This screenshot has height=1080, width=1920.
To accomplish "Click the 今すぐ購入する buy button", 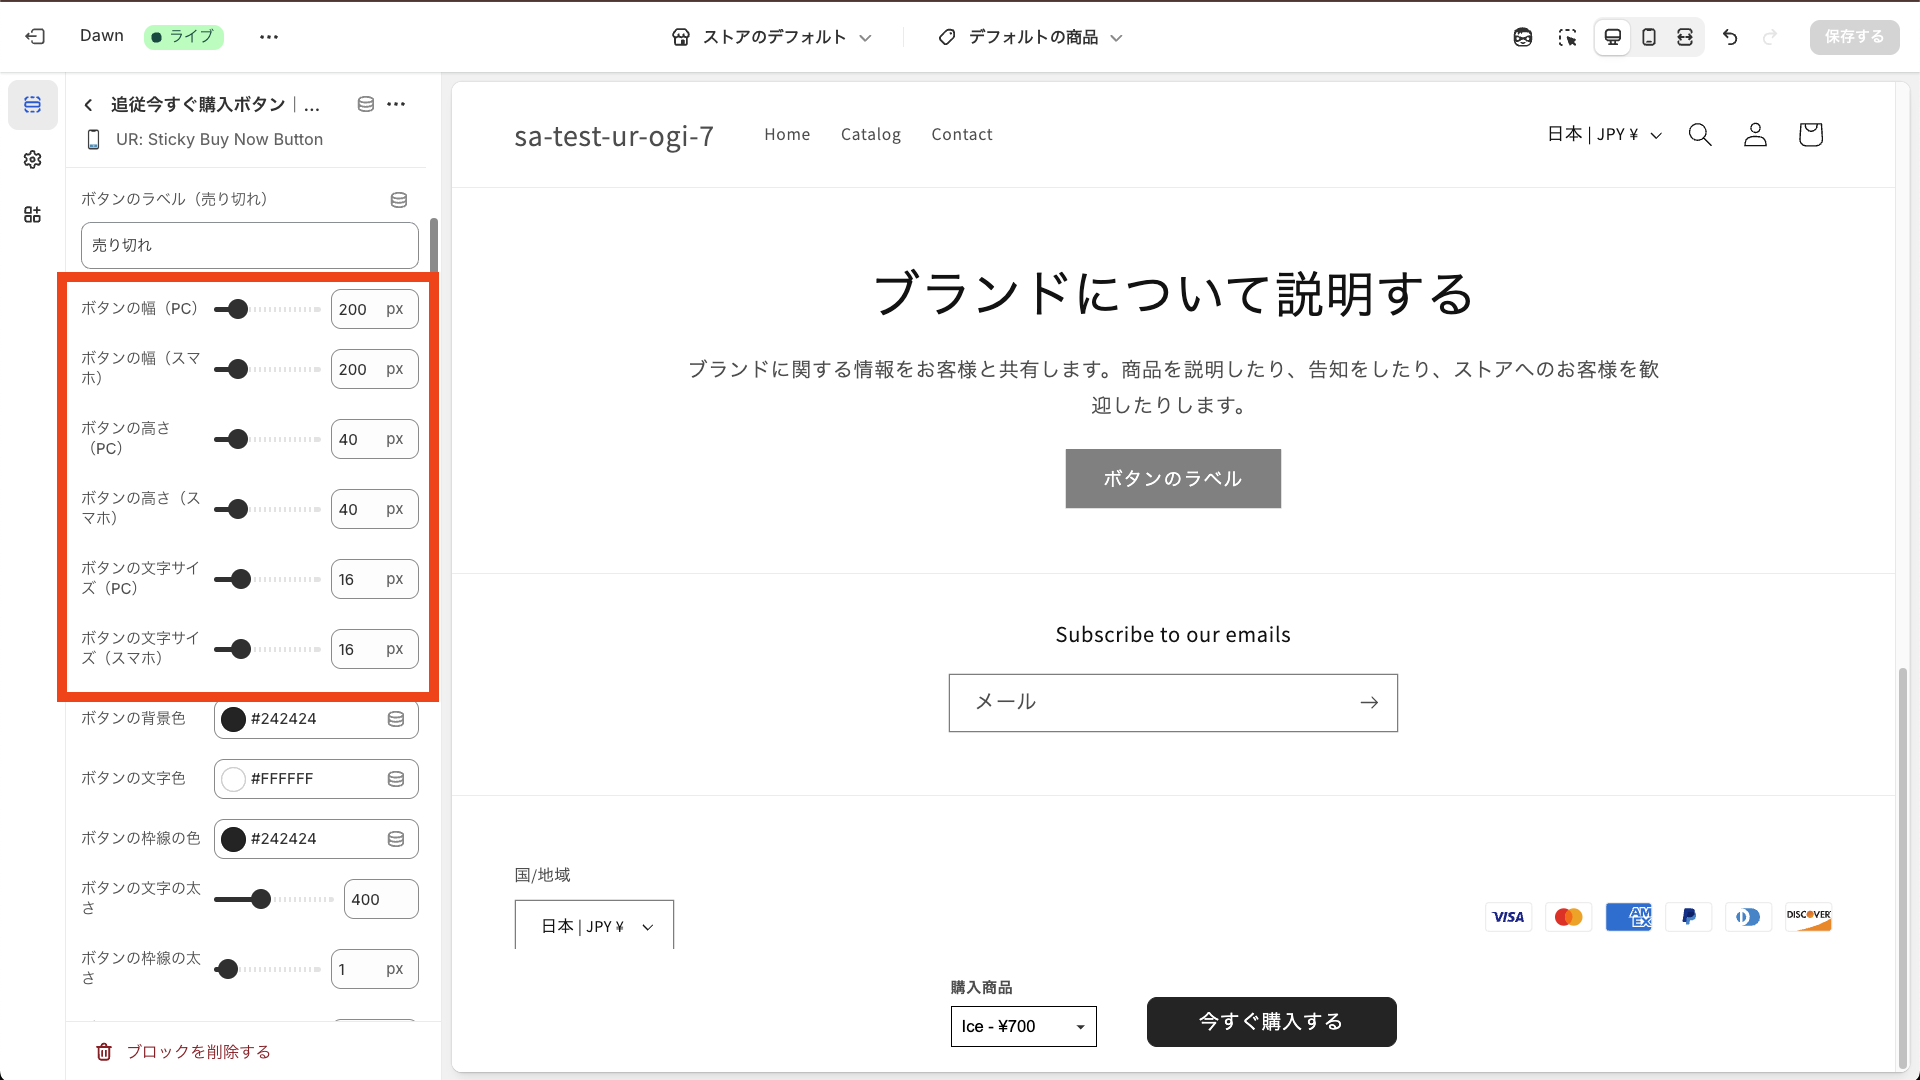I will tap(1271, 1021).
